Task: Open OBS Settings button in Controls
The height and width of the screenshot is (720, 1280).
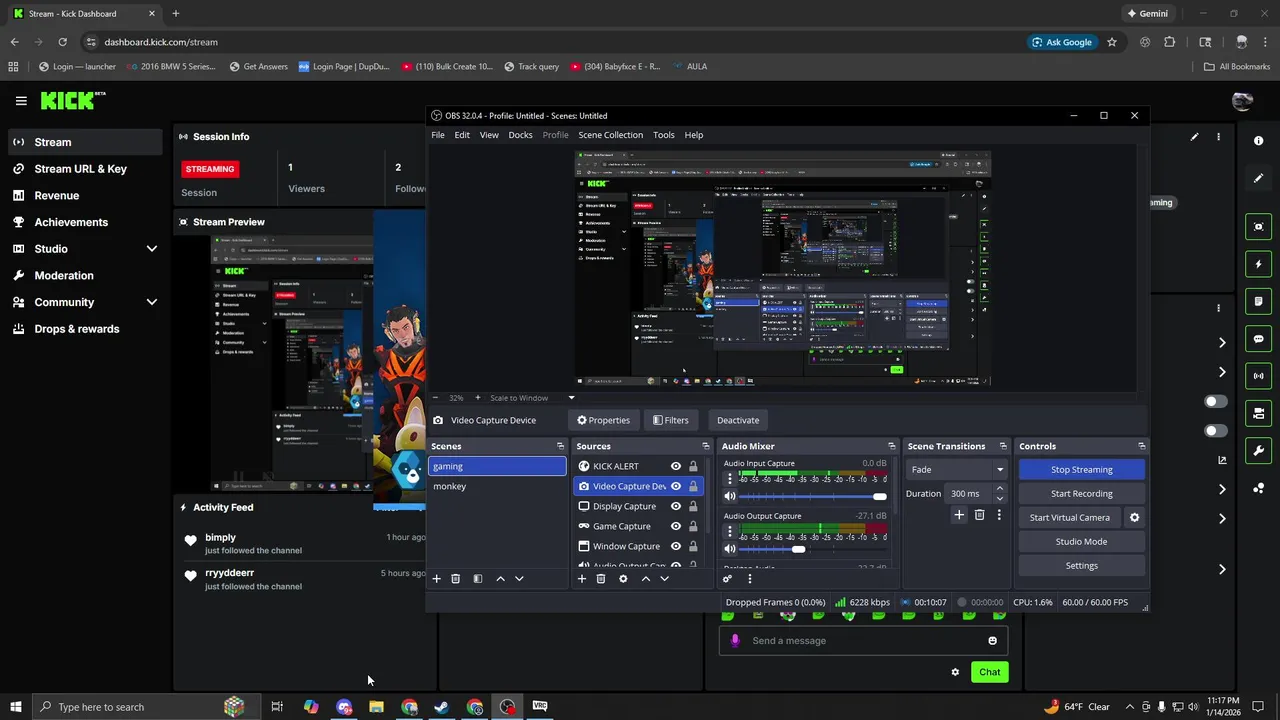Action: coord(1082,565)
